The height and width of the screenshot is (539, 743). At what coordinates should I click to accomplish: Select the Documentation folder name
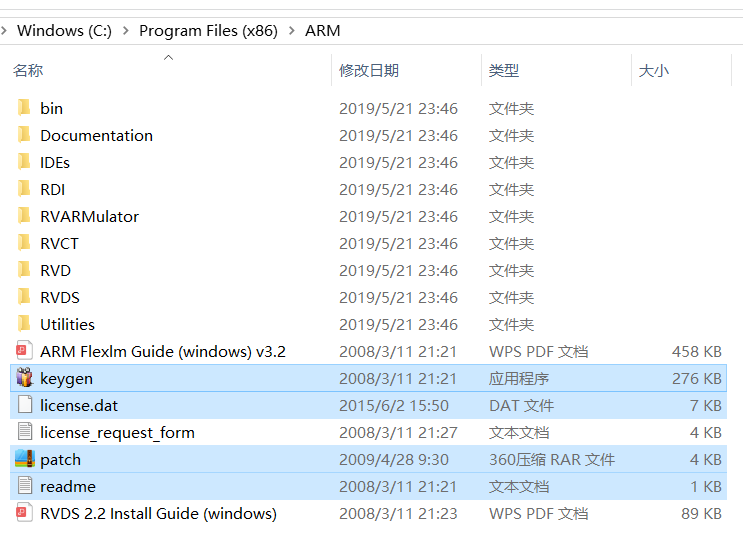click(96, 135)
